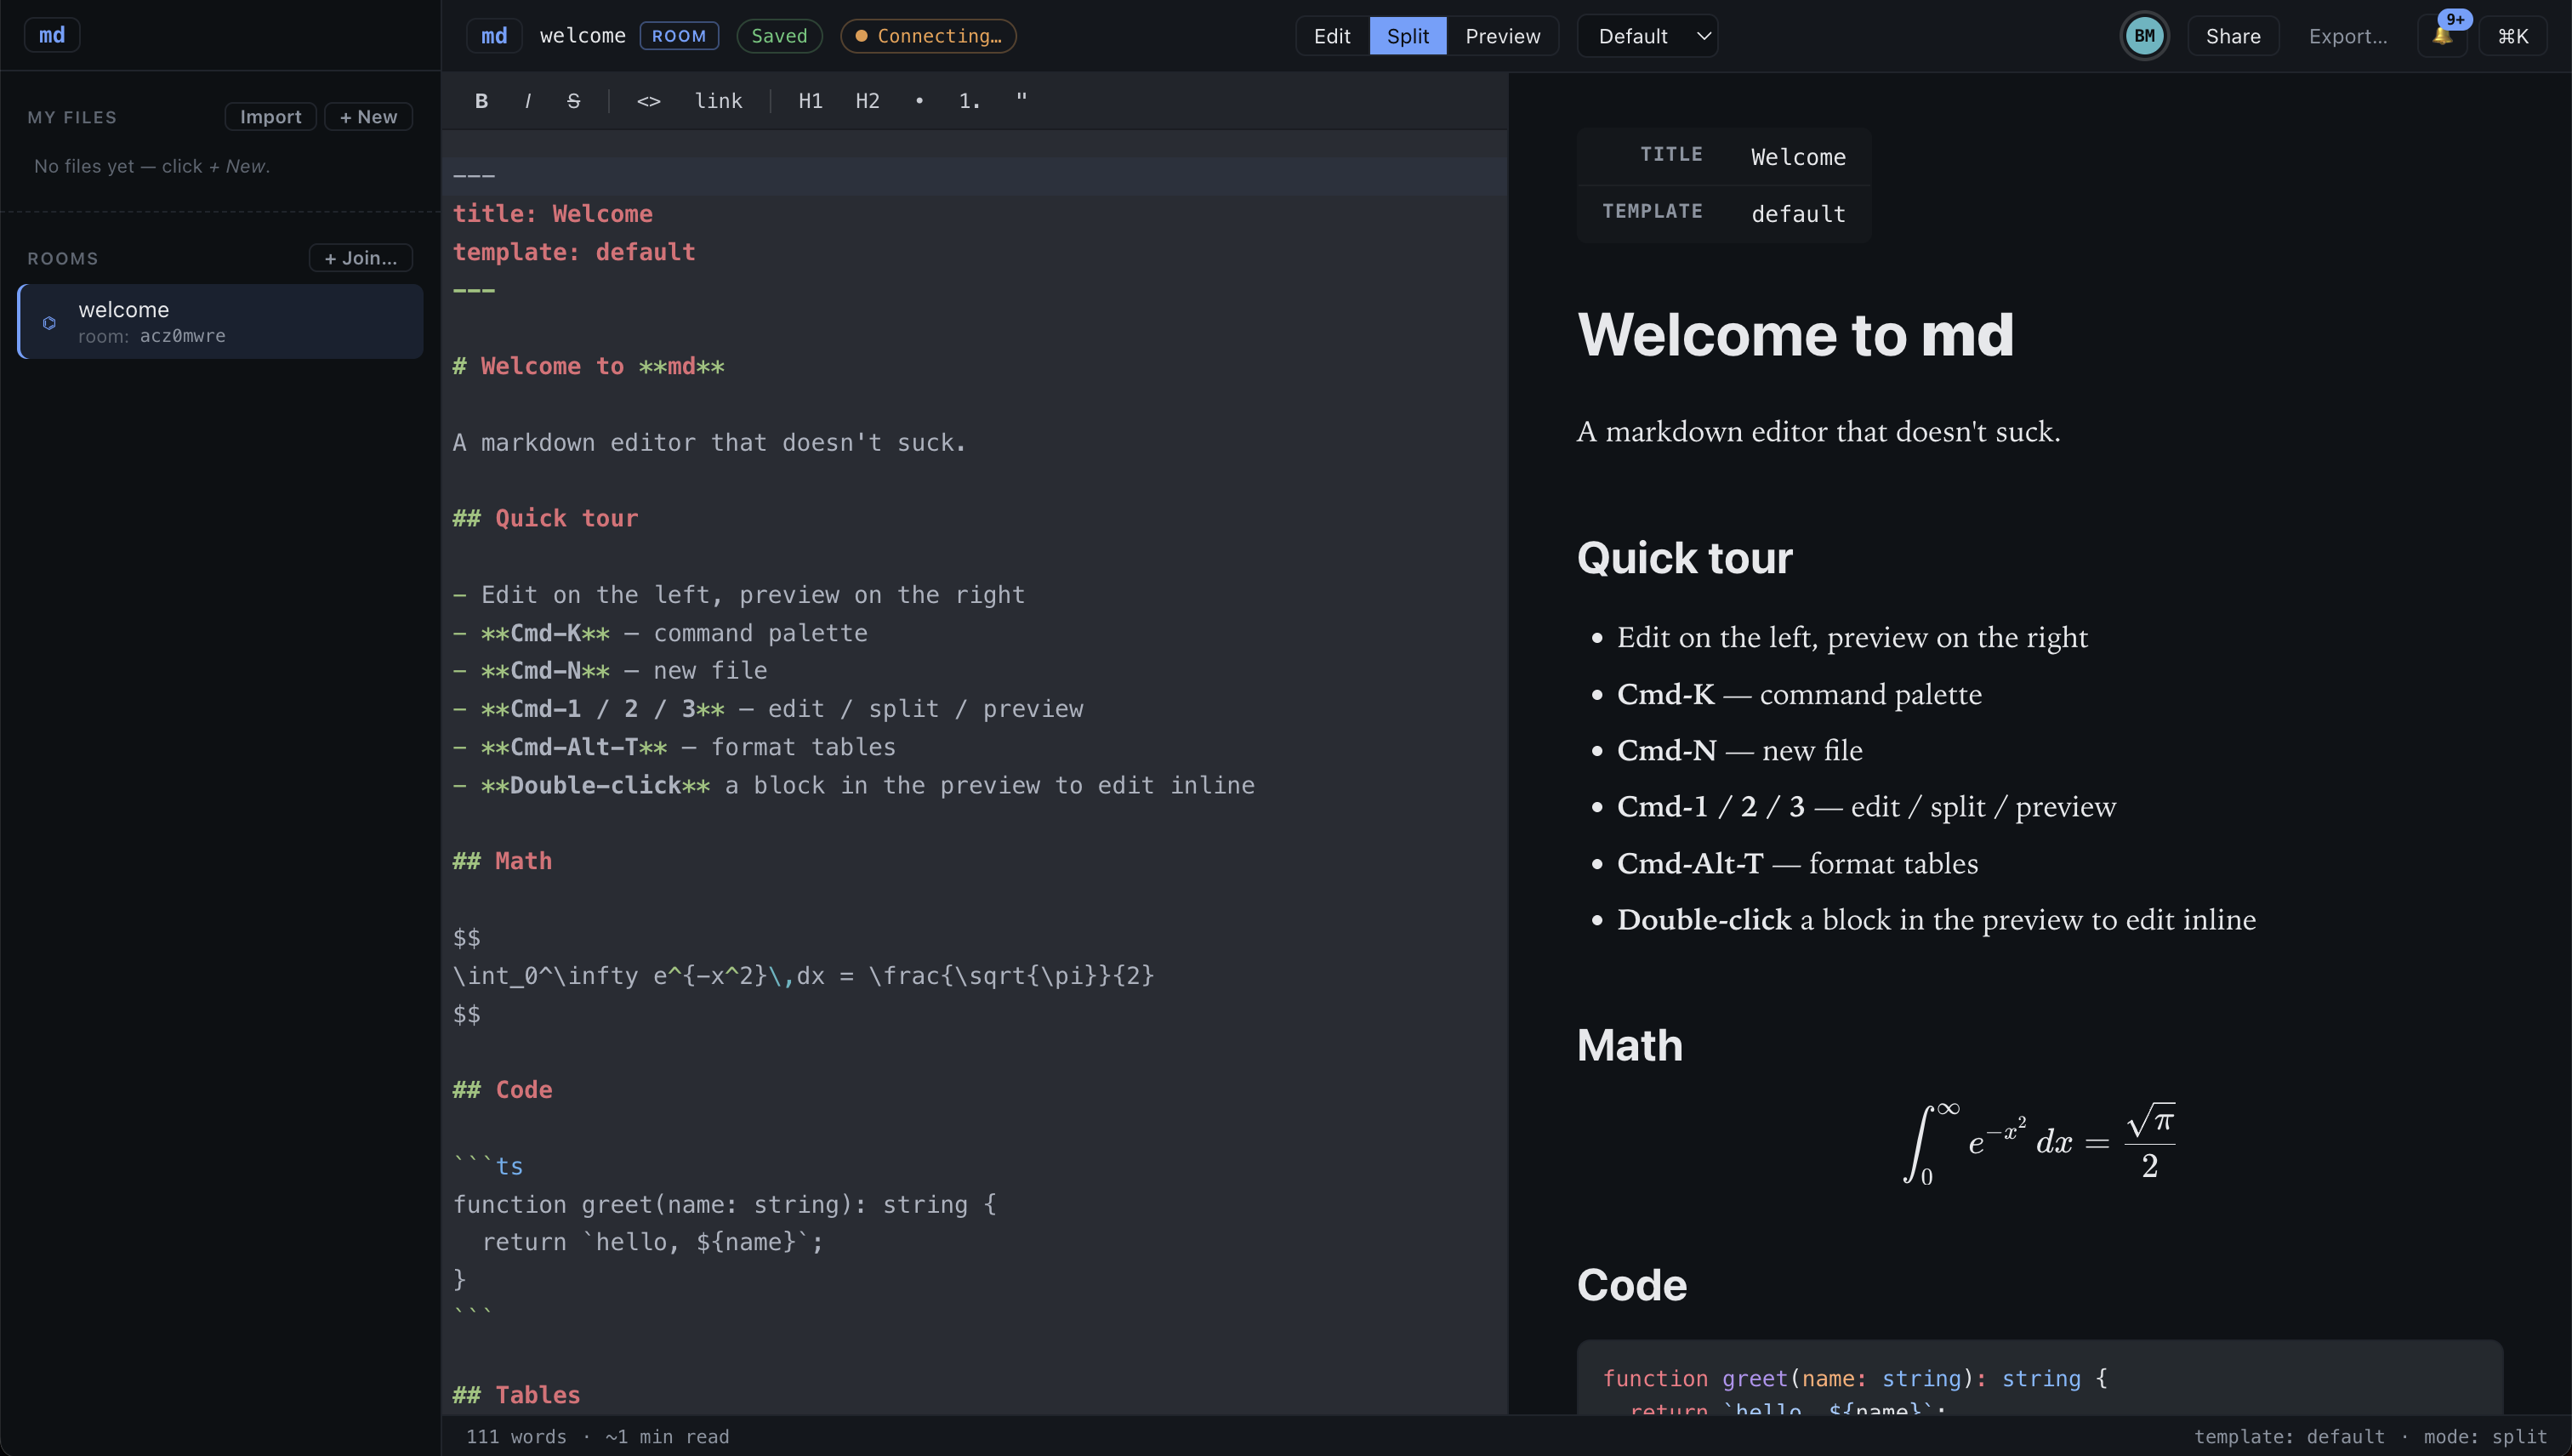The width and height of the screenshot is (2572, 1456).
Task: Open the Export... menu
Action: [2347, 36]
